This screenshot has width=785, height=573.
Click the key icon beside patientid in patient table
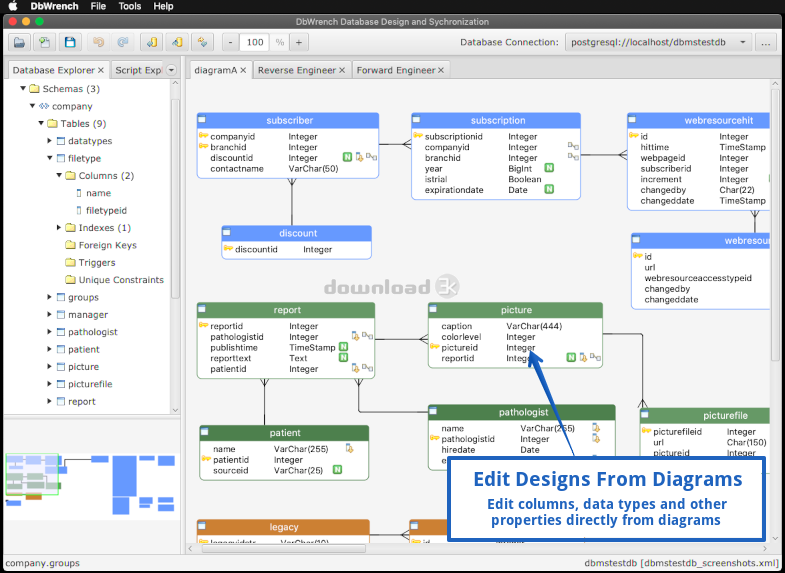click(x=206, y=459)
